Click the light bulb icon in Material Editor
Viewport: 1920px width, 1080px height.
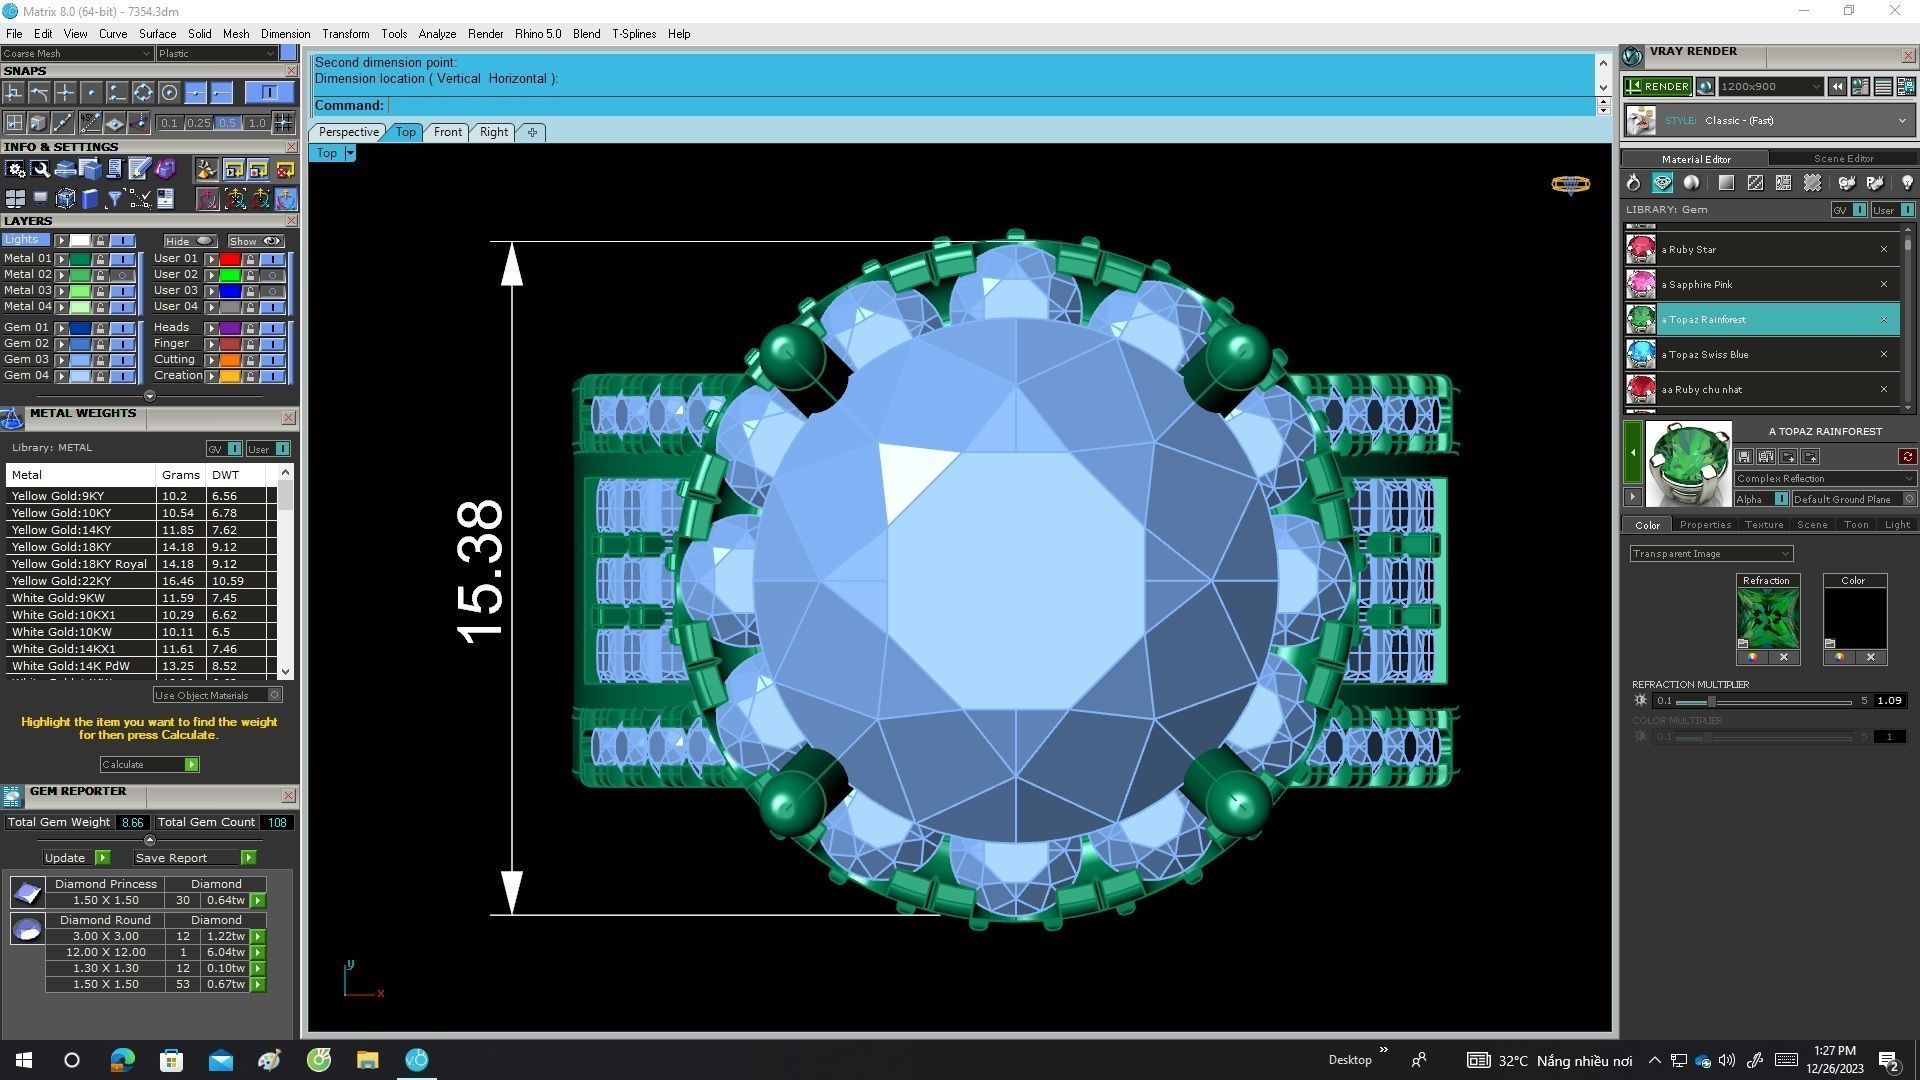(1906, 183)
